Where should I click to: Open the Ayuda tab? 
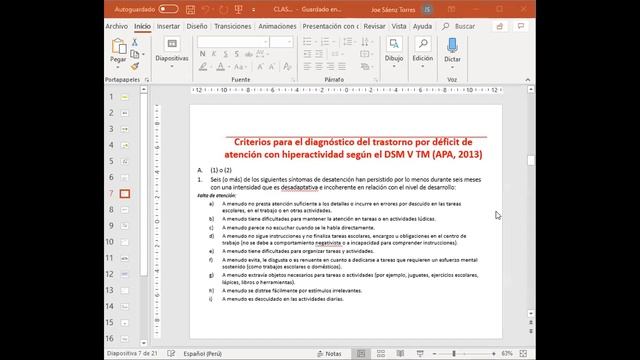[422, 26]
